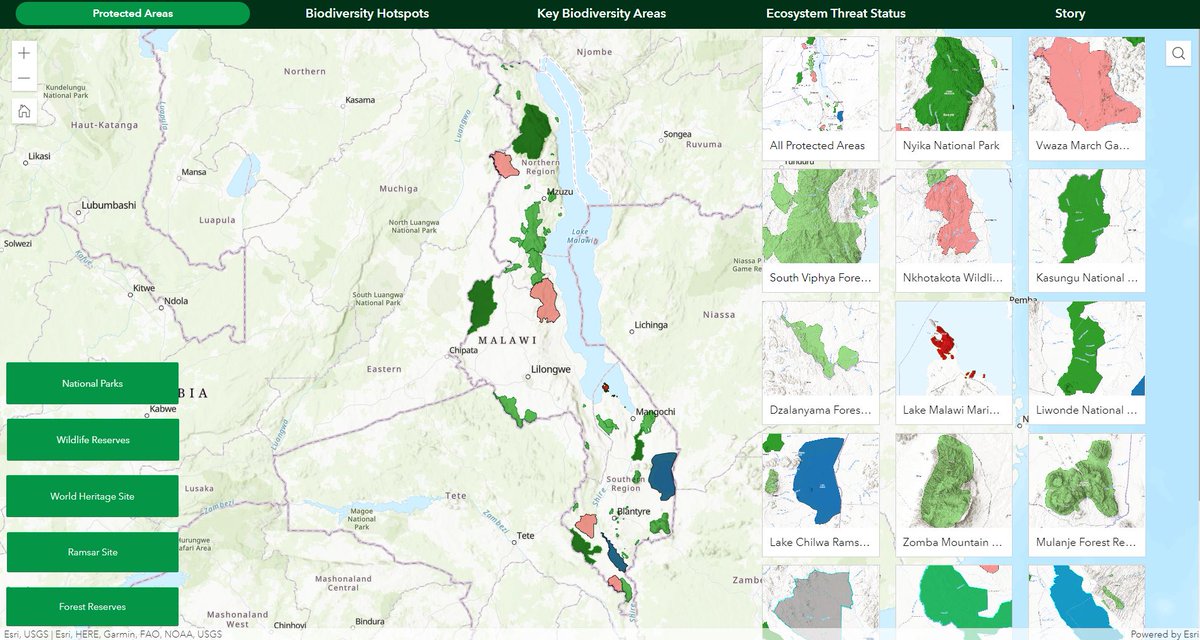Filter map by National Parks

[92, 383]
